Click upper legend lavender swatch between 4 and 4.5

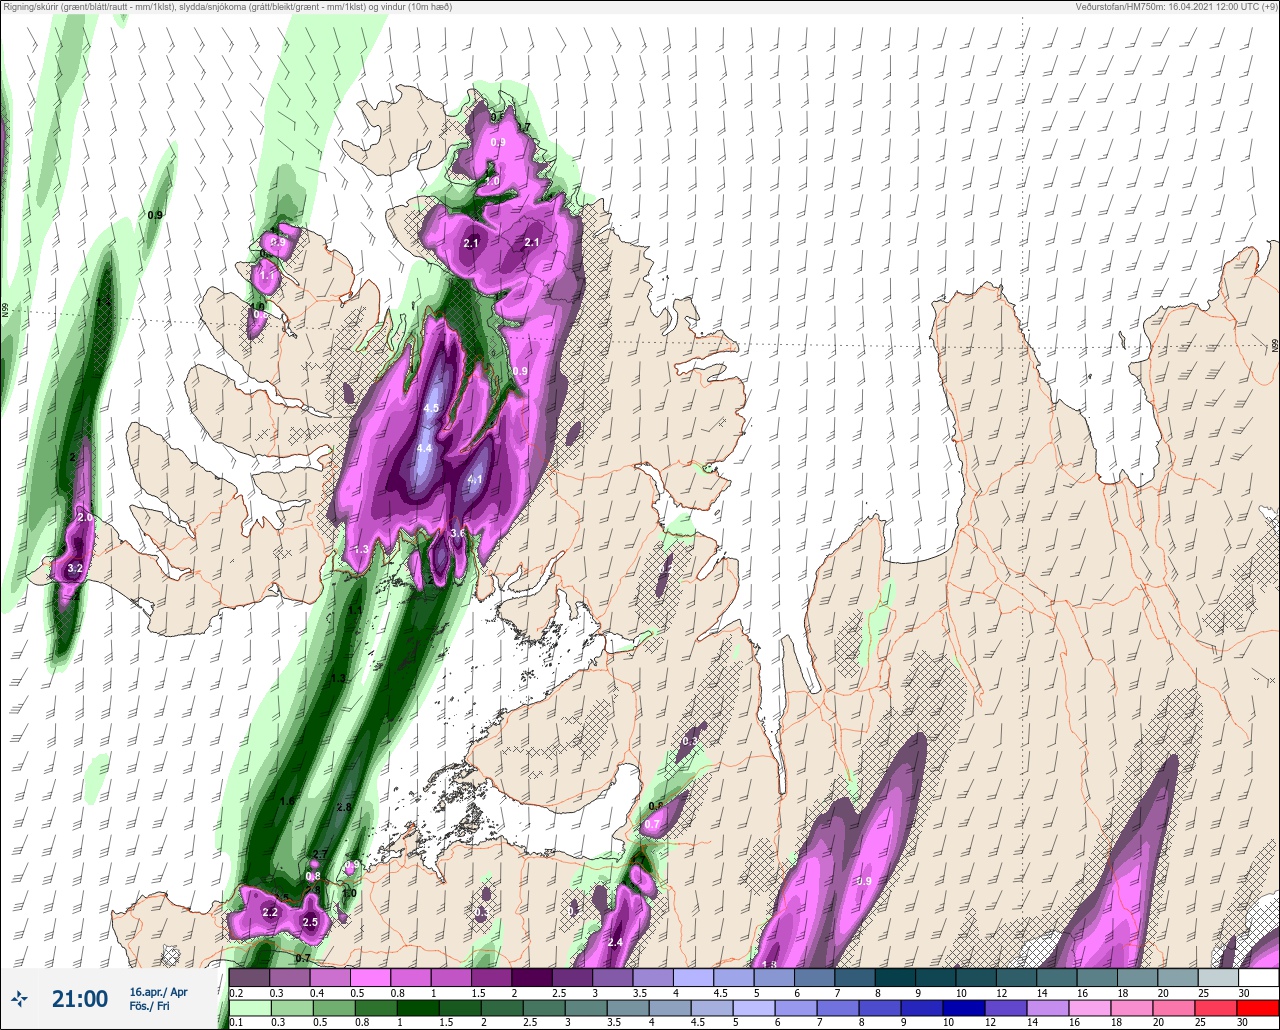pos(693,977)
